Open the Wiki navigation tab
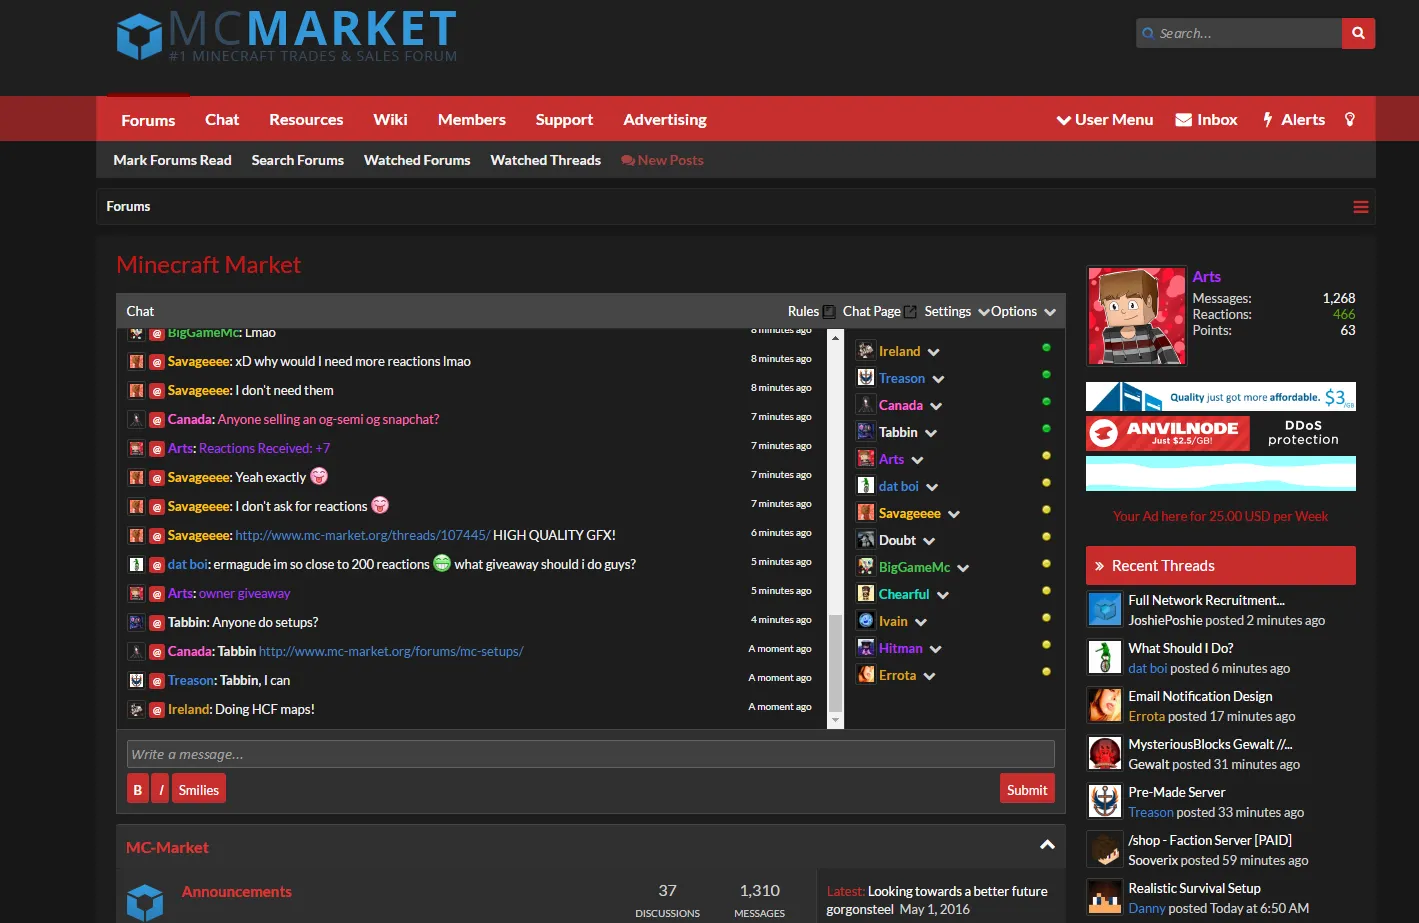1419x923 pixels. point(390,120)
